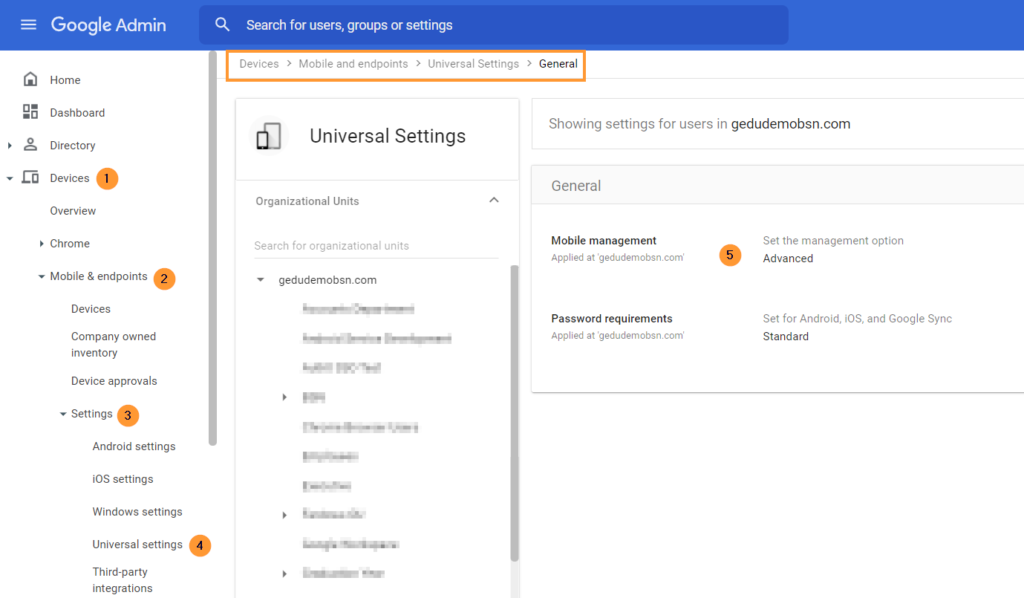Select the Settings label in sidebar
Screen dimensions: 1024x598
pyautogui.click(x=91, y=413)
